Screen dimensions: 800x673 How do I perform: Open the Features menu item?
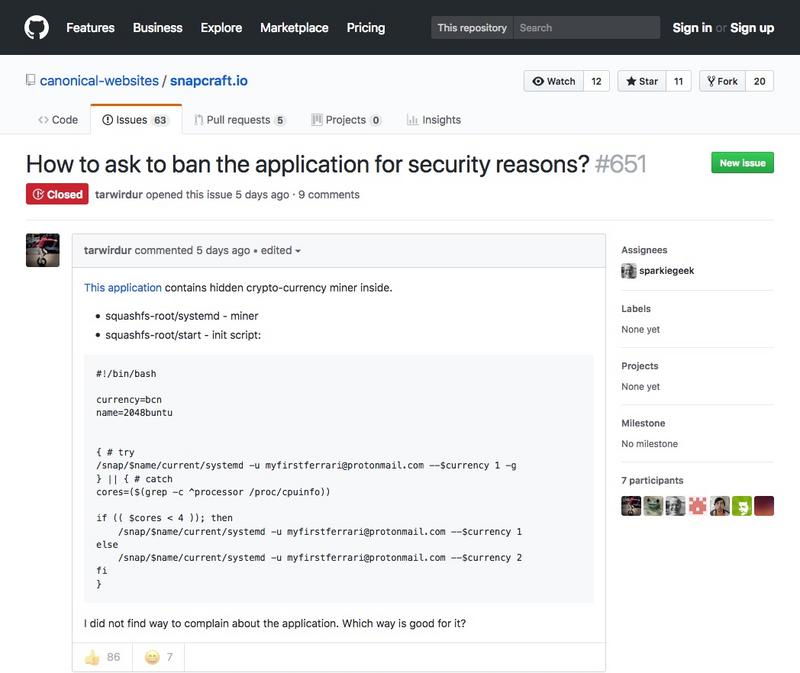click(x=90, y=28)
